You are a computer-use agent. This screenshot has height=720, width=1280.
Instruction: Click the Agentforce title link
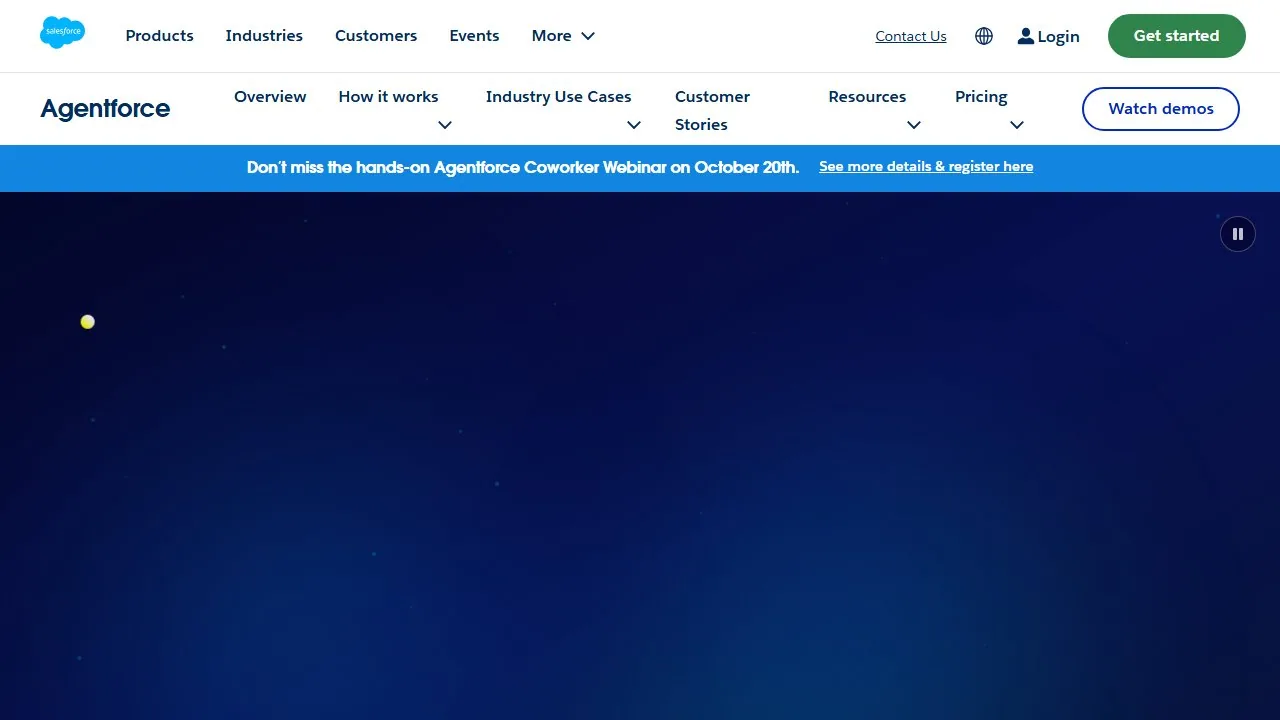105,109
